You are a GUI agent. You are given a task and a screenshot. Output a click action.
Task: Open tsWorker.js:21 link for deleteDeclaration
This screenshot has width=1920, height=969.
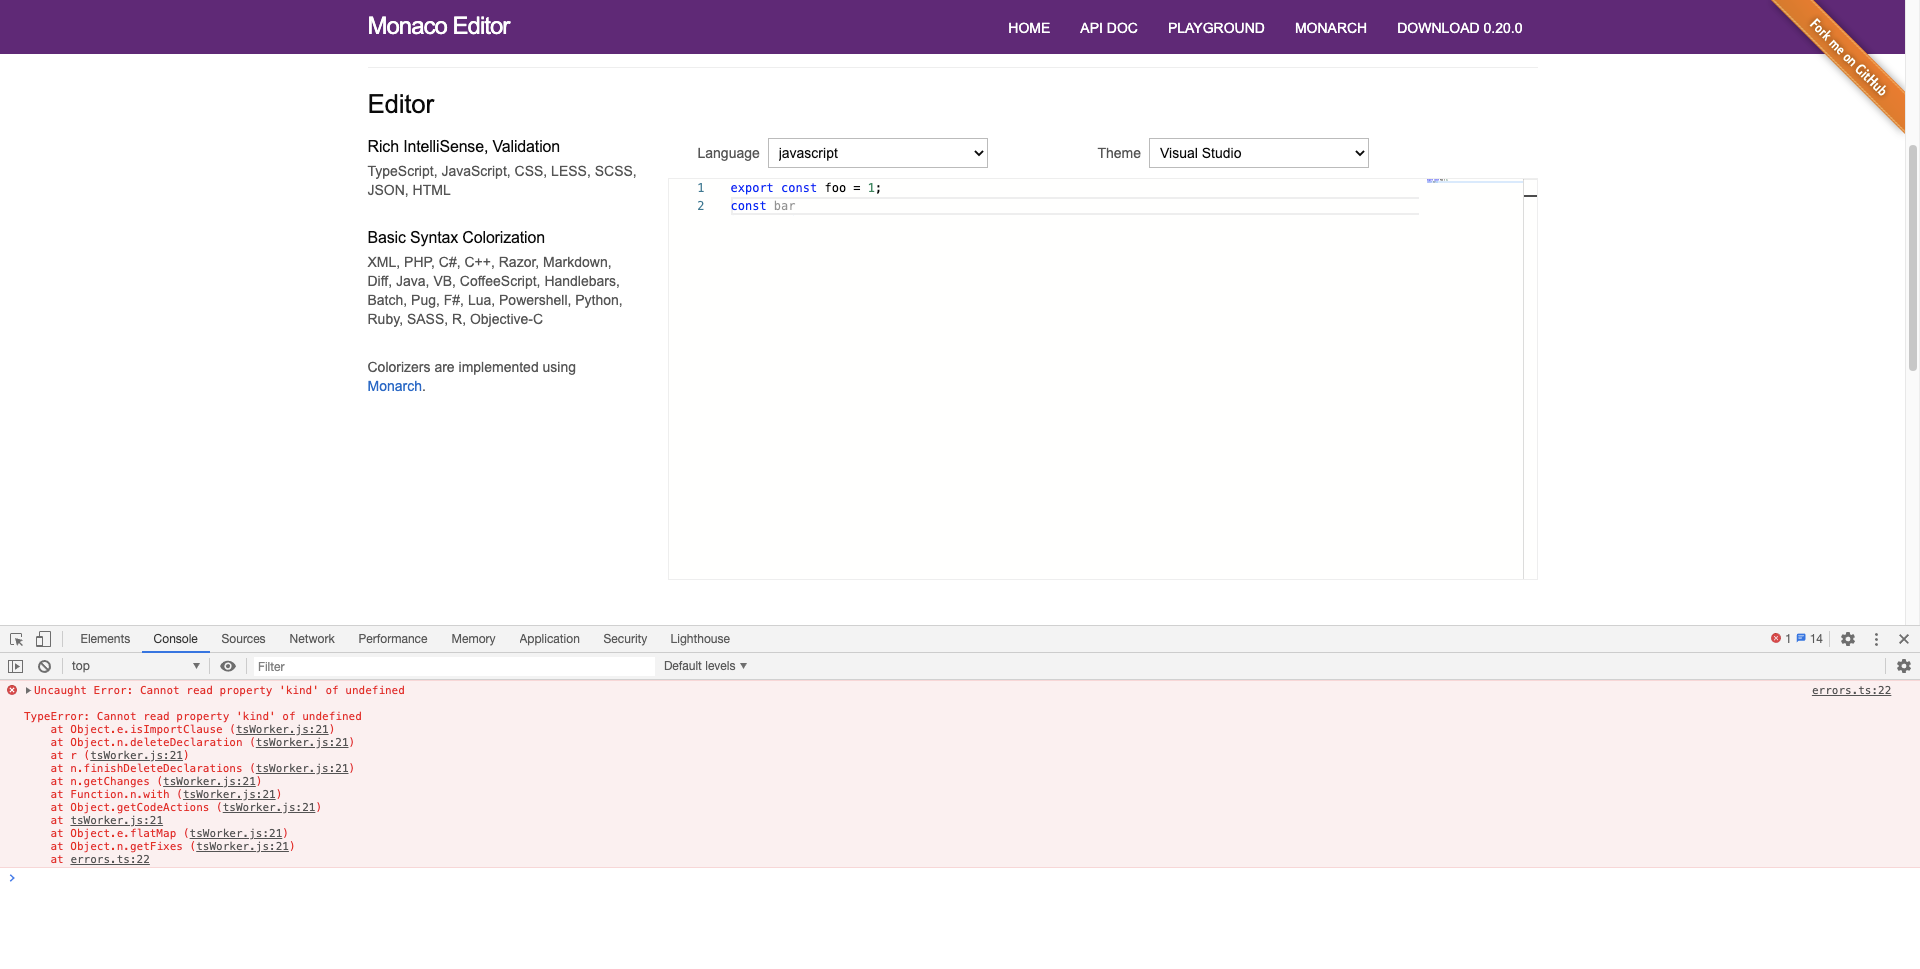302,742
